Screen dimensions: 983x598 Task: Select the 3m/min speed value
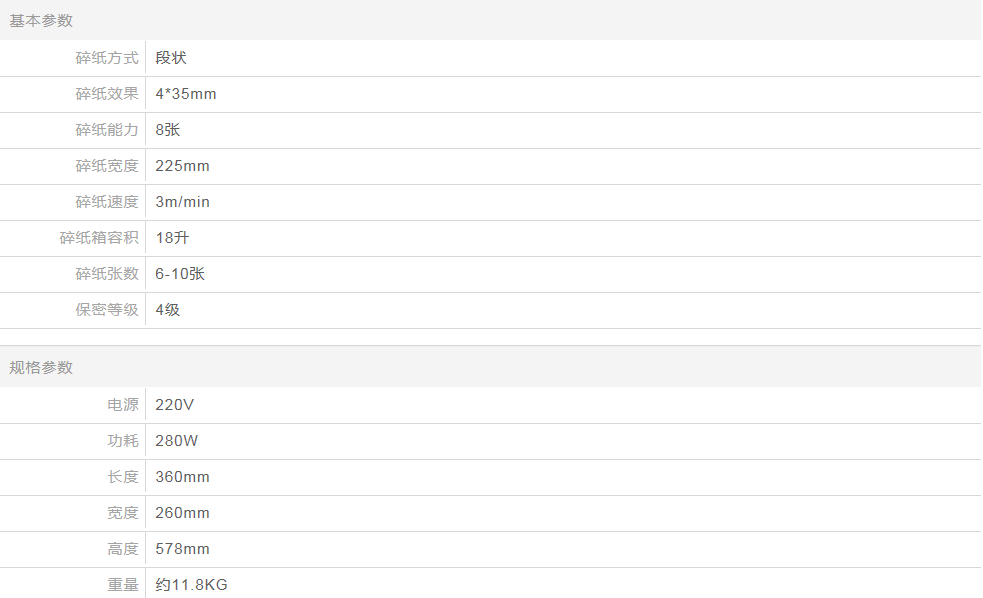pyautogui.click(x=182, y=202)
